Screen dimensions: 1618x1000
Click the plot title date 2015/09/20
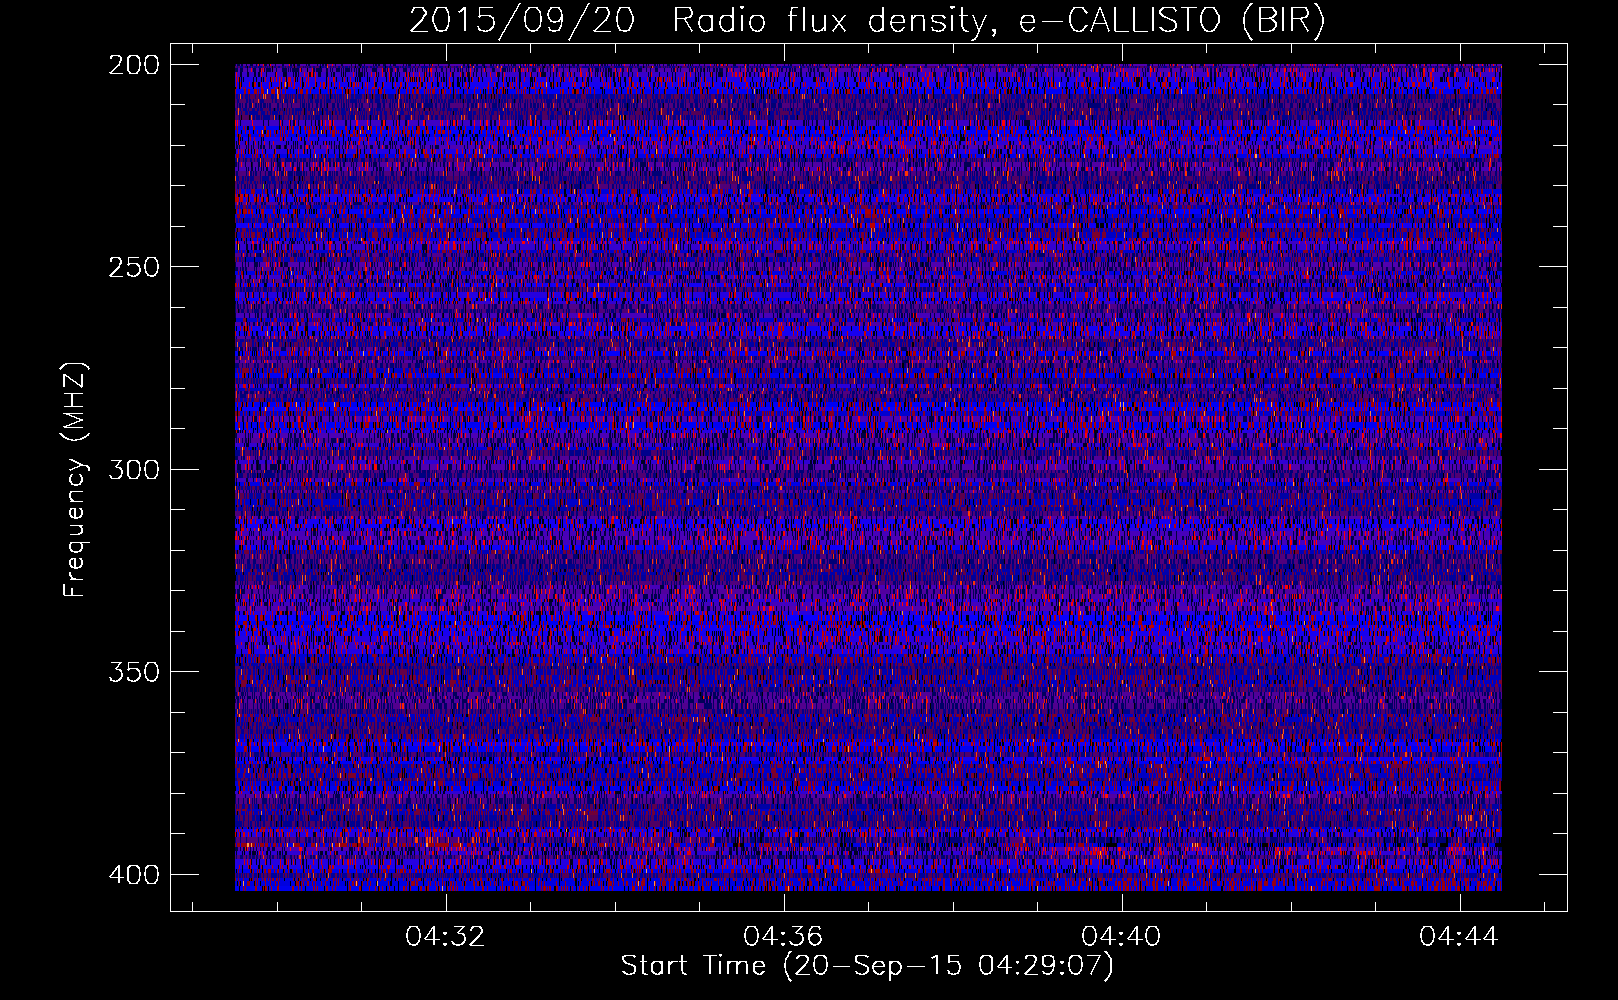pyautogui.click(x=522, y=21)
